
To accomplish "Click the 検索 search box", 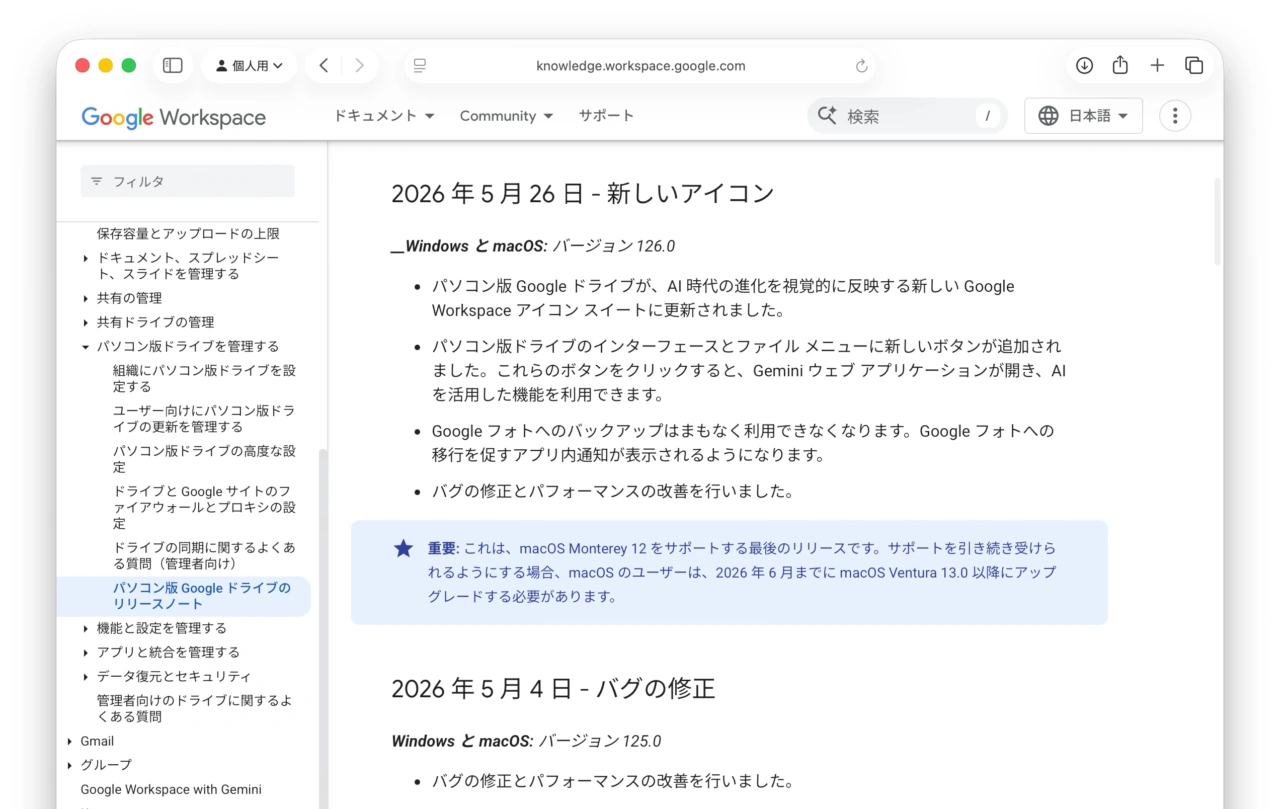I will click(908, 116).
